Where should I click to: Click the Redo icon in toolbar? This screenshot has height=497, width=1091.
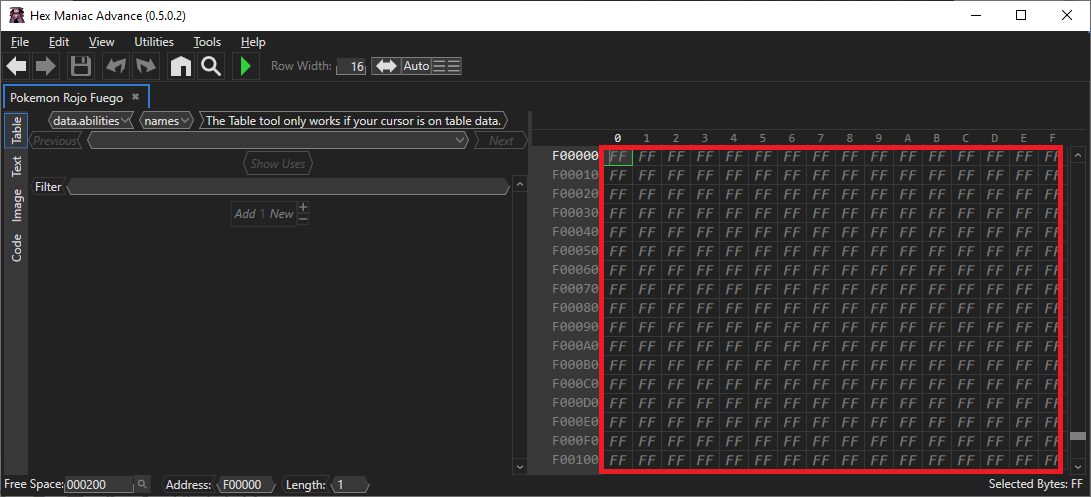146,67
